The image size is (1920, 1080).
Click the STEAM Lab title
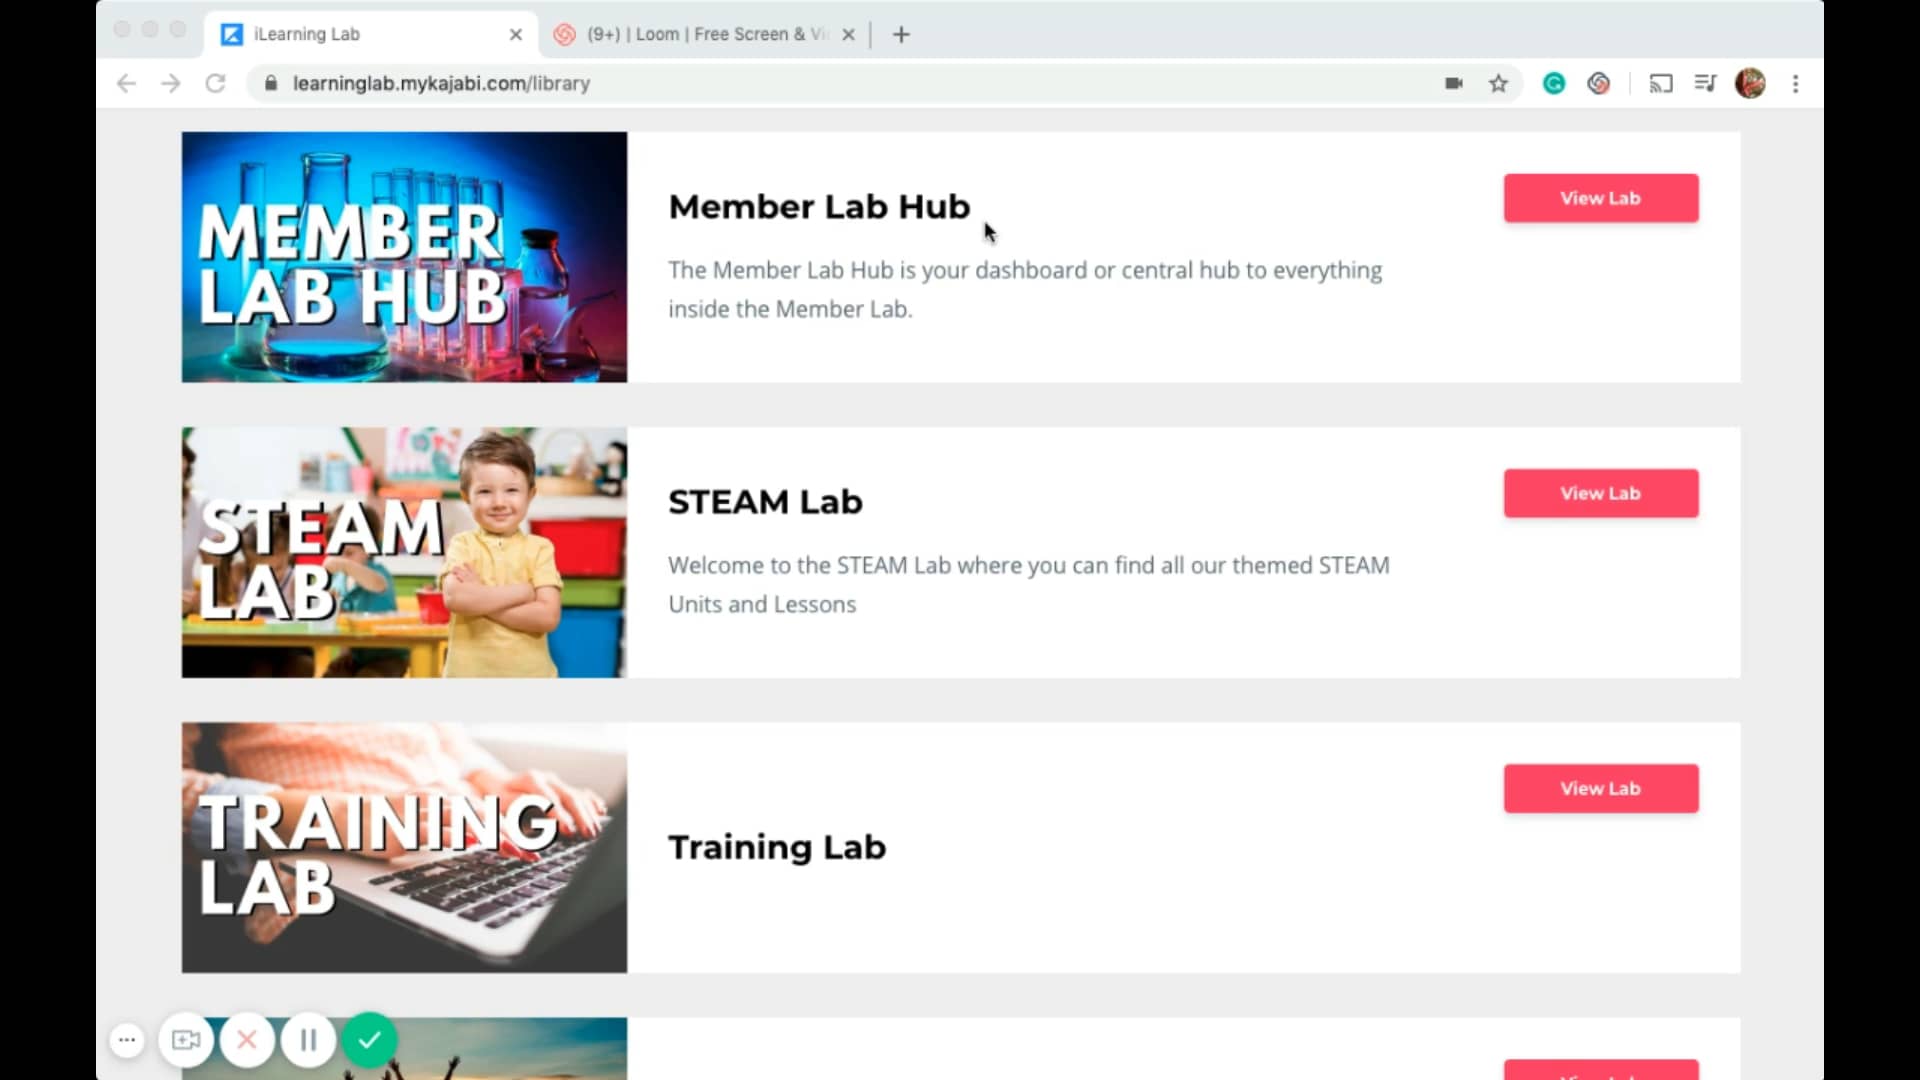(x=765, y=501)
